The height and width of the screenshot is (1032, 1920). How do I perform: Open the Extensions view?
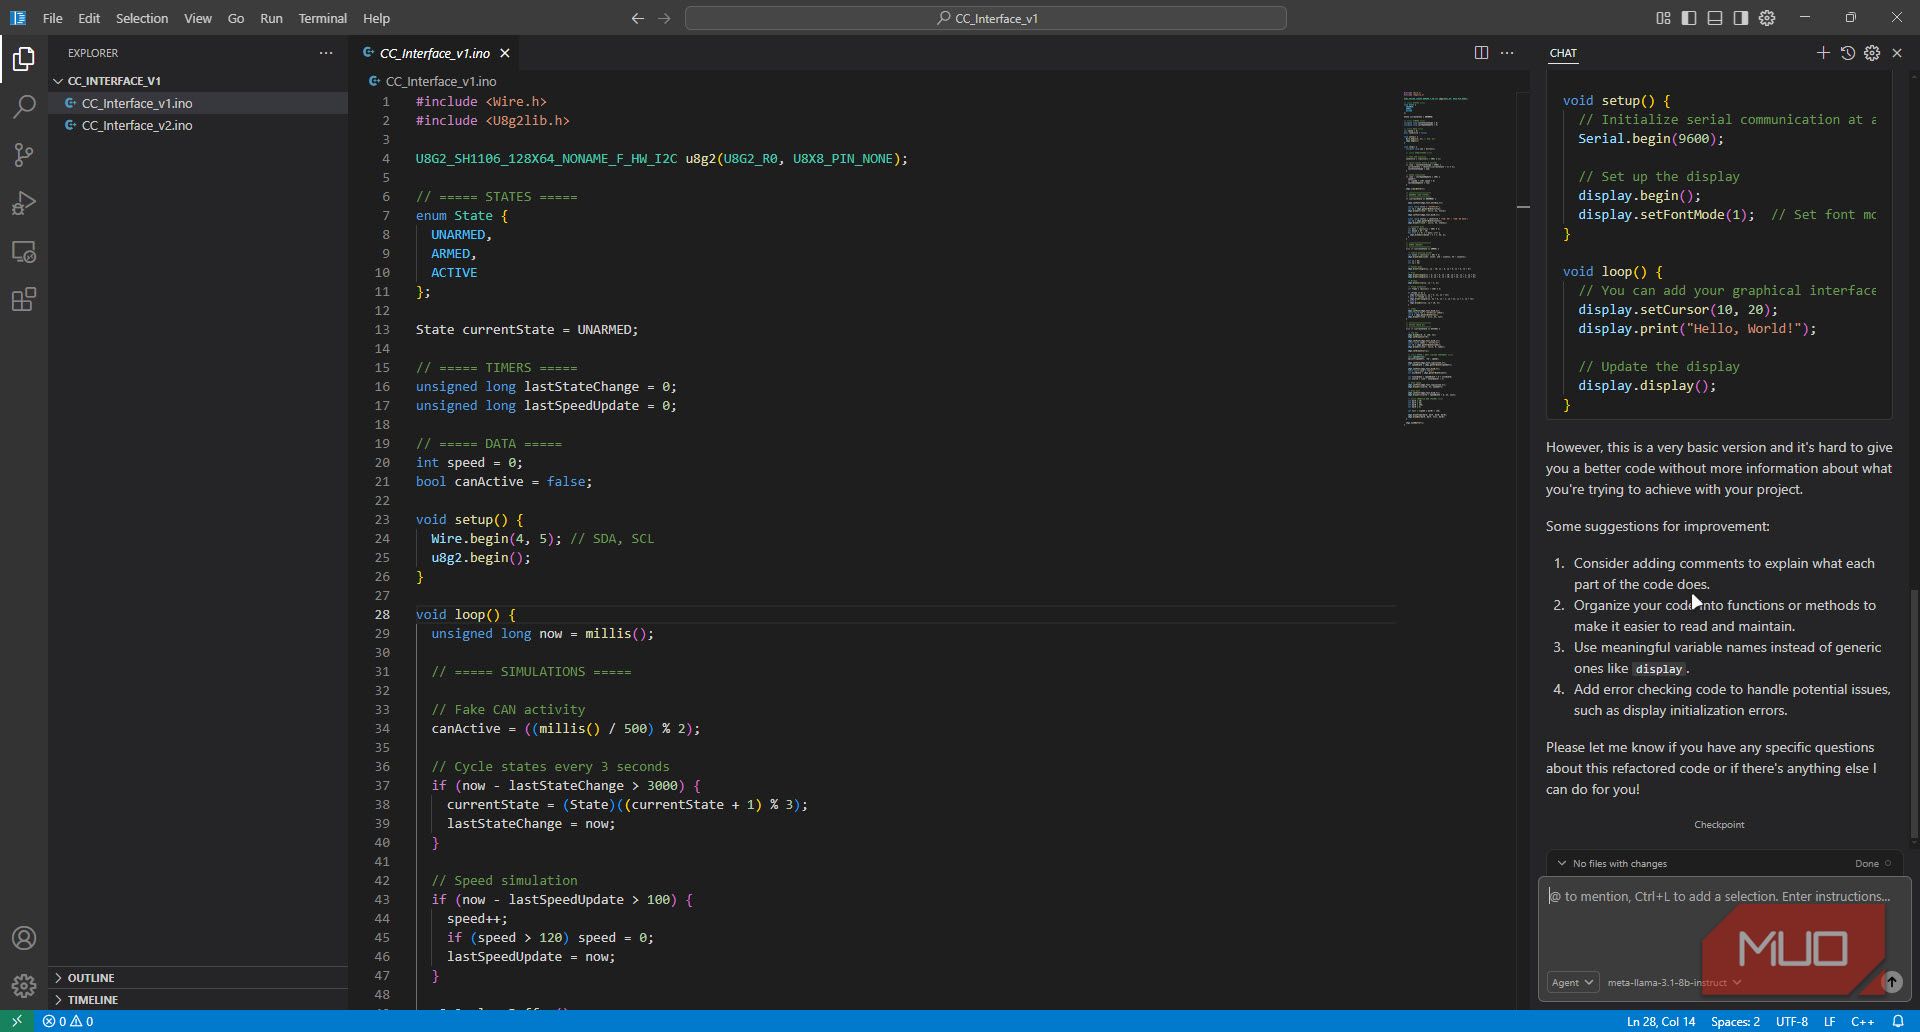(x=24, y=299)
